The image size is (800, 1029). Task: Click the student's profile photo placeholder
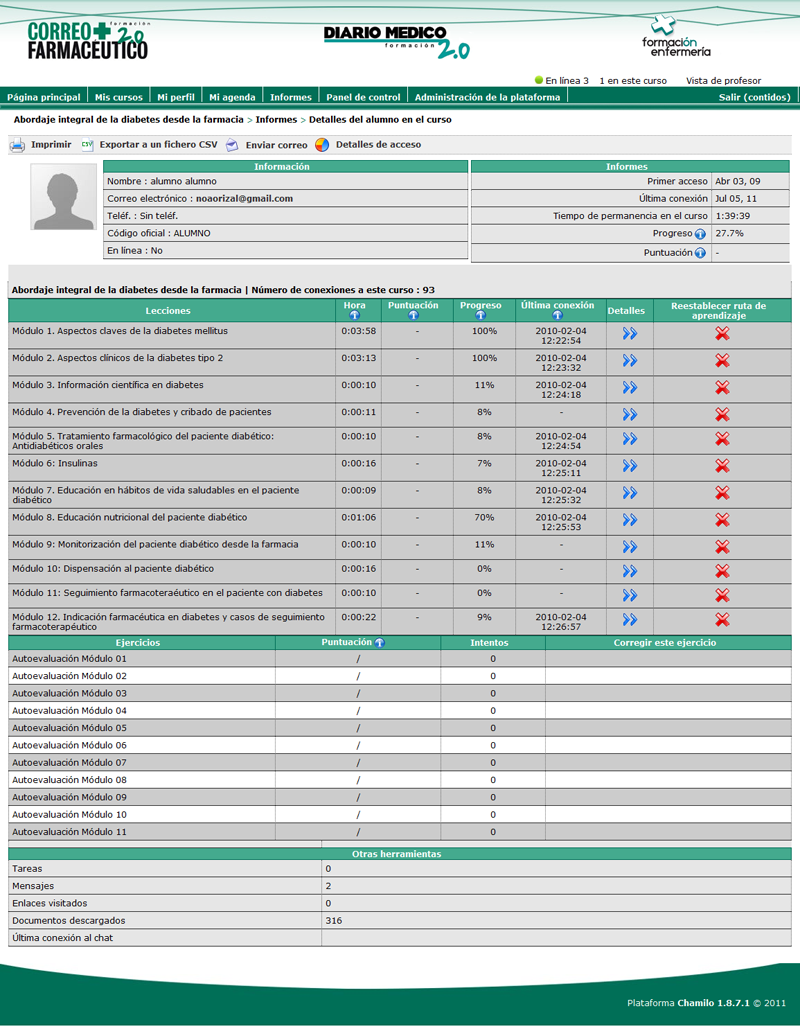coord(64,197)
